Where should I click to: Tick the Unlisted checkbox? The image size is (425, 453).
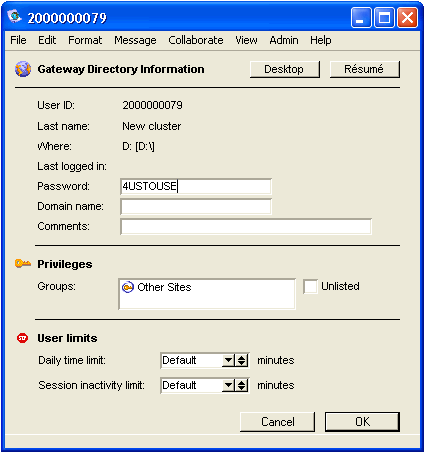pyautogui.click(x=310, y=286)
